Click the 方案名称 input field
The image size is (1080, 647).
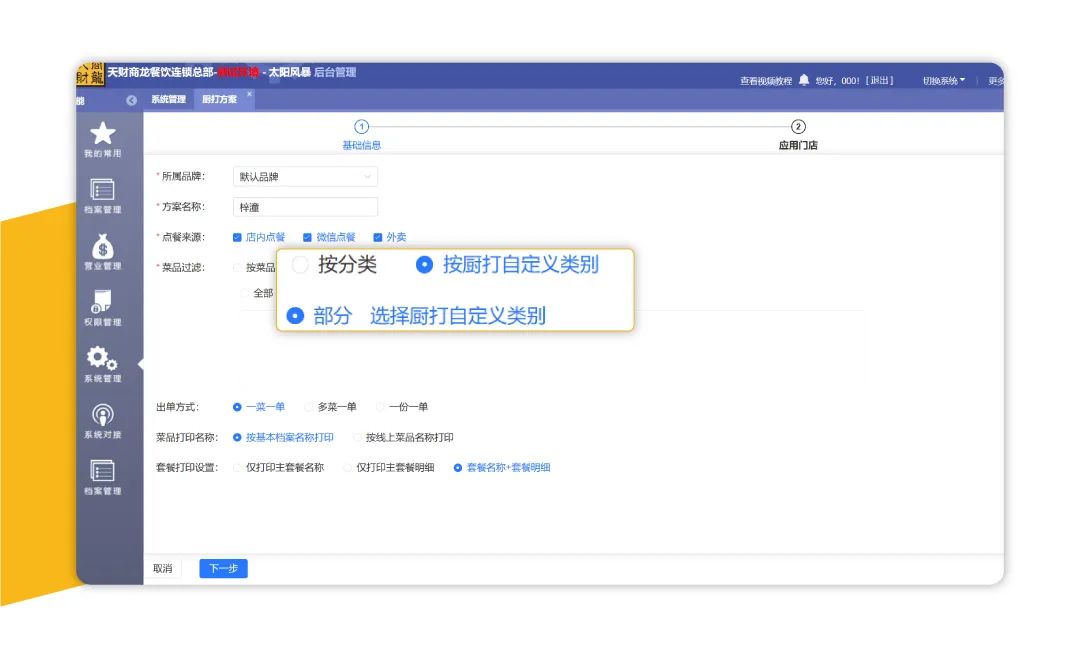(x=305, y=207)
